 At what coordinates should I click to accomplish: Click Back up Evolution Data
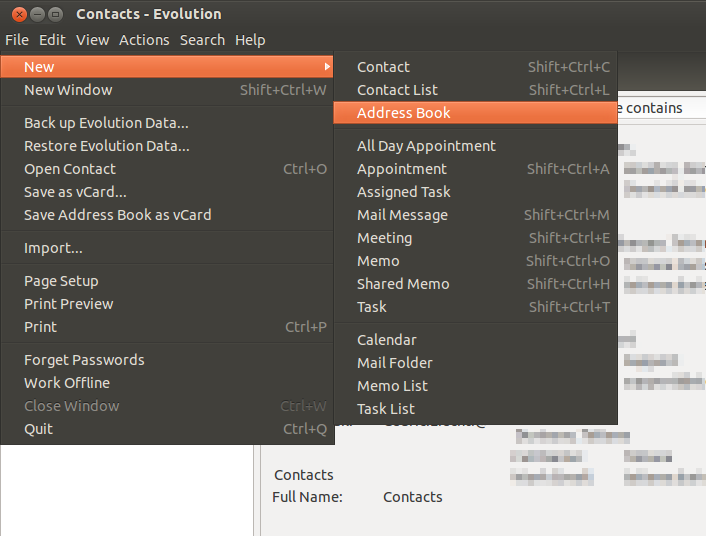coord(106,123)
